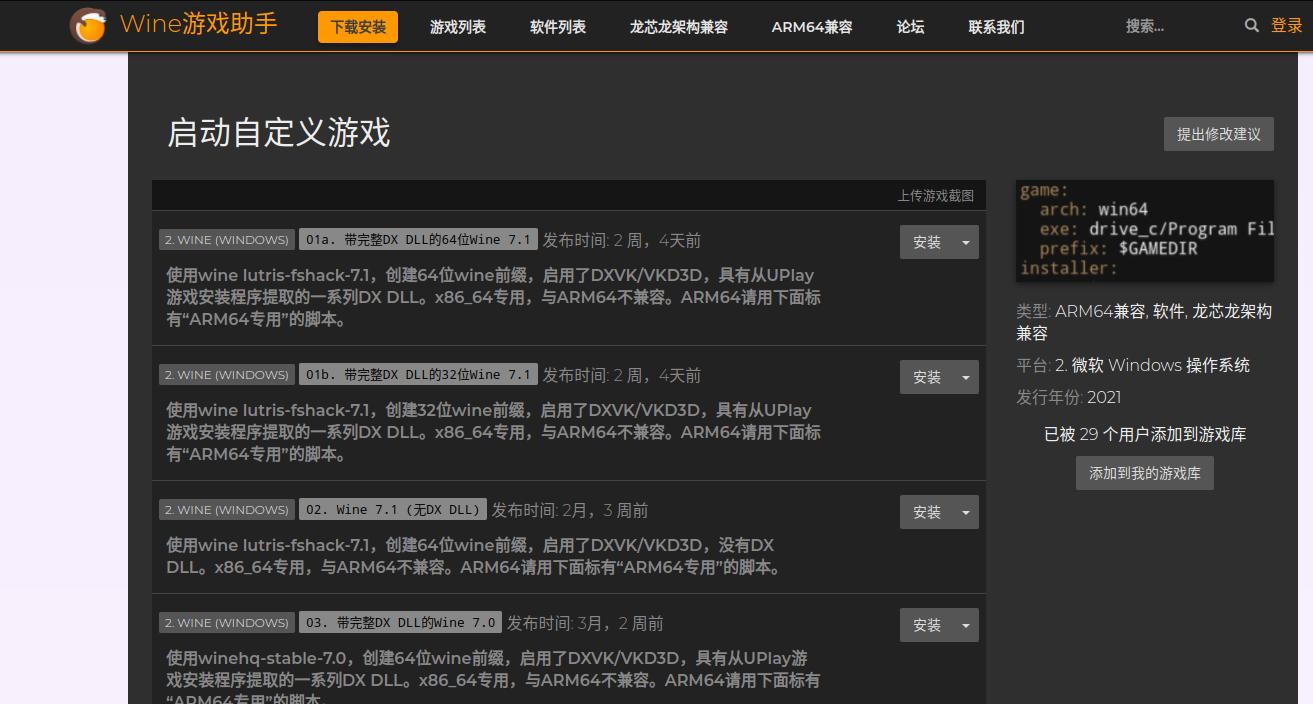The height and width of the screenshot is (704, 1313).
Task: Install the 01a 64位Wine 7.1 script
Action: 927,242
